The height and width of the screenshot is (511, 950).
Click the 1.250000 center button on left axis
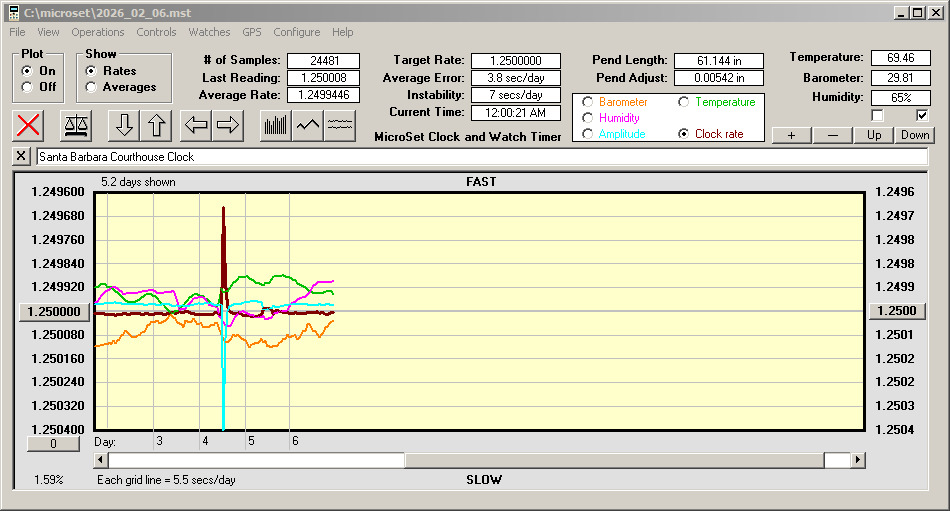(x=55, y=311)
